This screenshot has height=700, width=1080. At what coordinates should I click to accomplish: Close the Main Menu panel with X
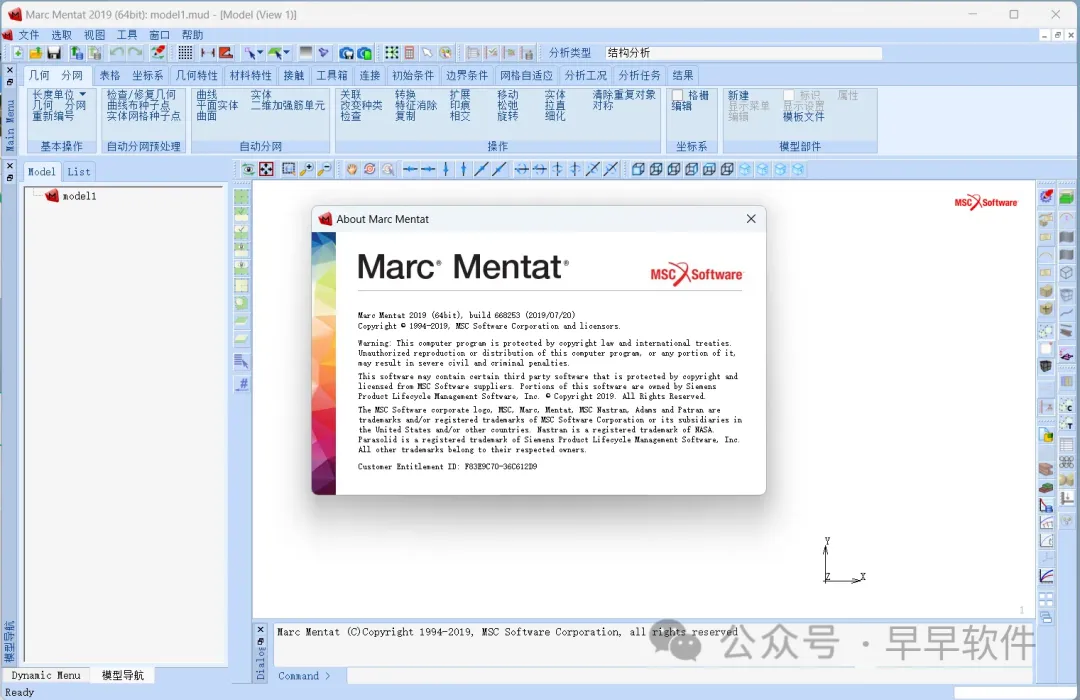pyautogui.click(x=10, y=70)
